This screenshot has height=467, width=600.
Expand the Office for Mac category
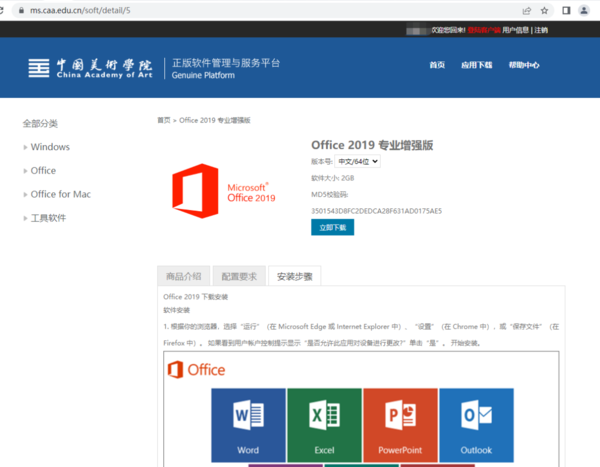click(60, 194)
